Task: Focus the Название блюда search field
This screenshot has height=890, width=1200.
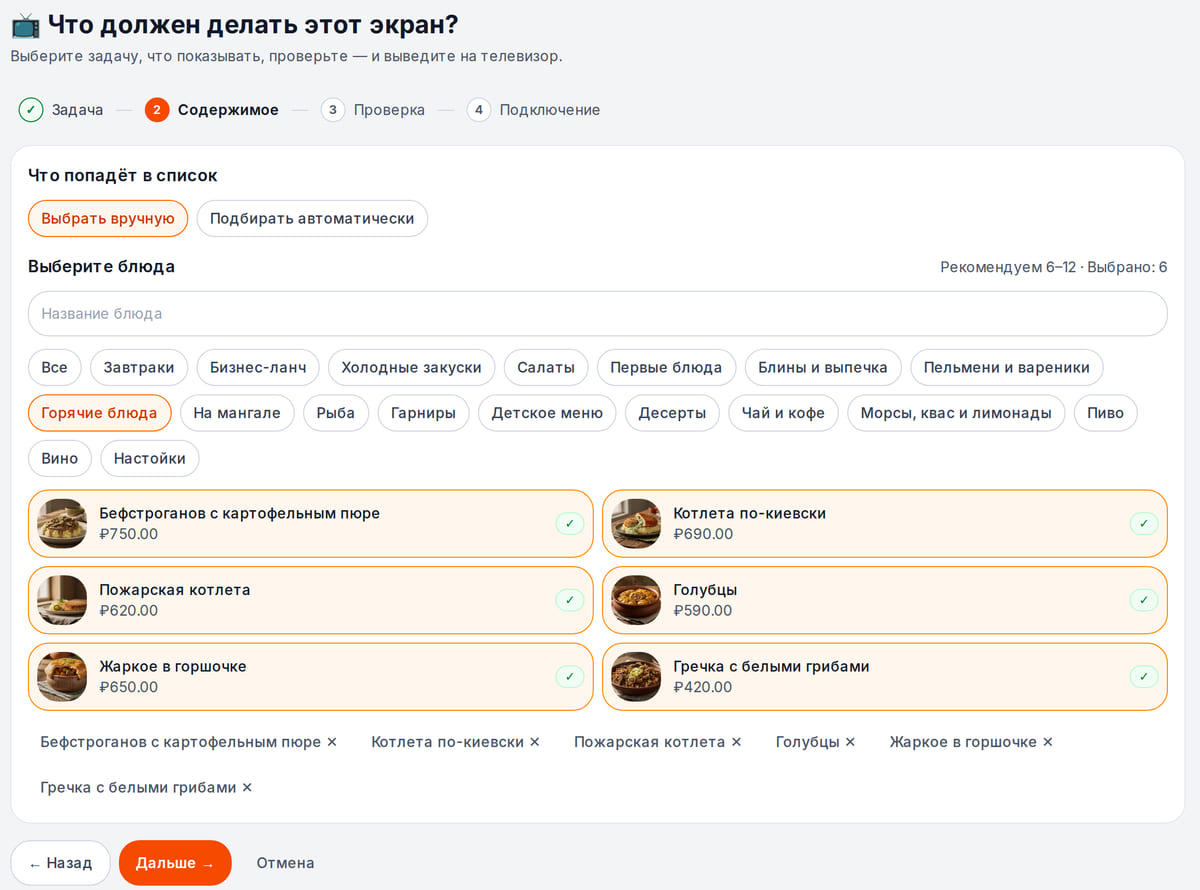Action: click(x=598, y=314)
